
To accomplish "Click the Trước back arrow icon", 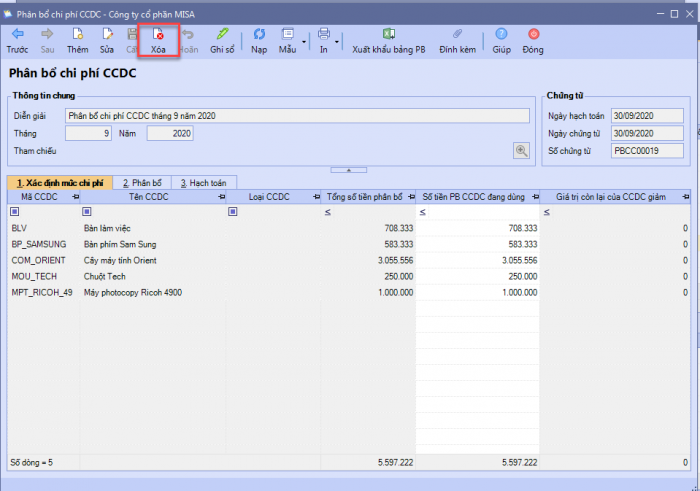I will pyautogui.click(x=17, y=35).
